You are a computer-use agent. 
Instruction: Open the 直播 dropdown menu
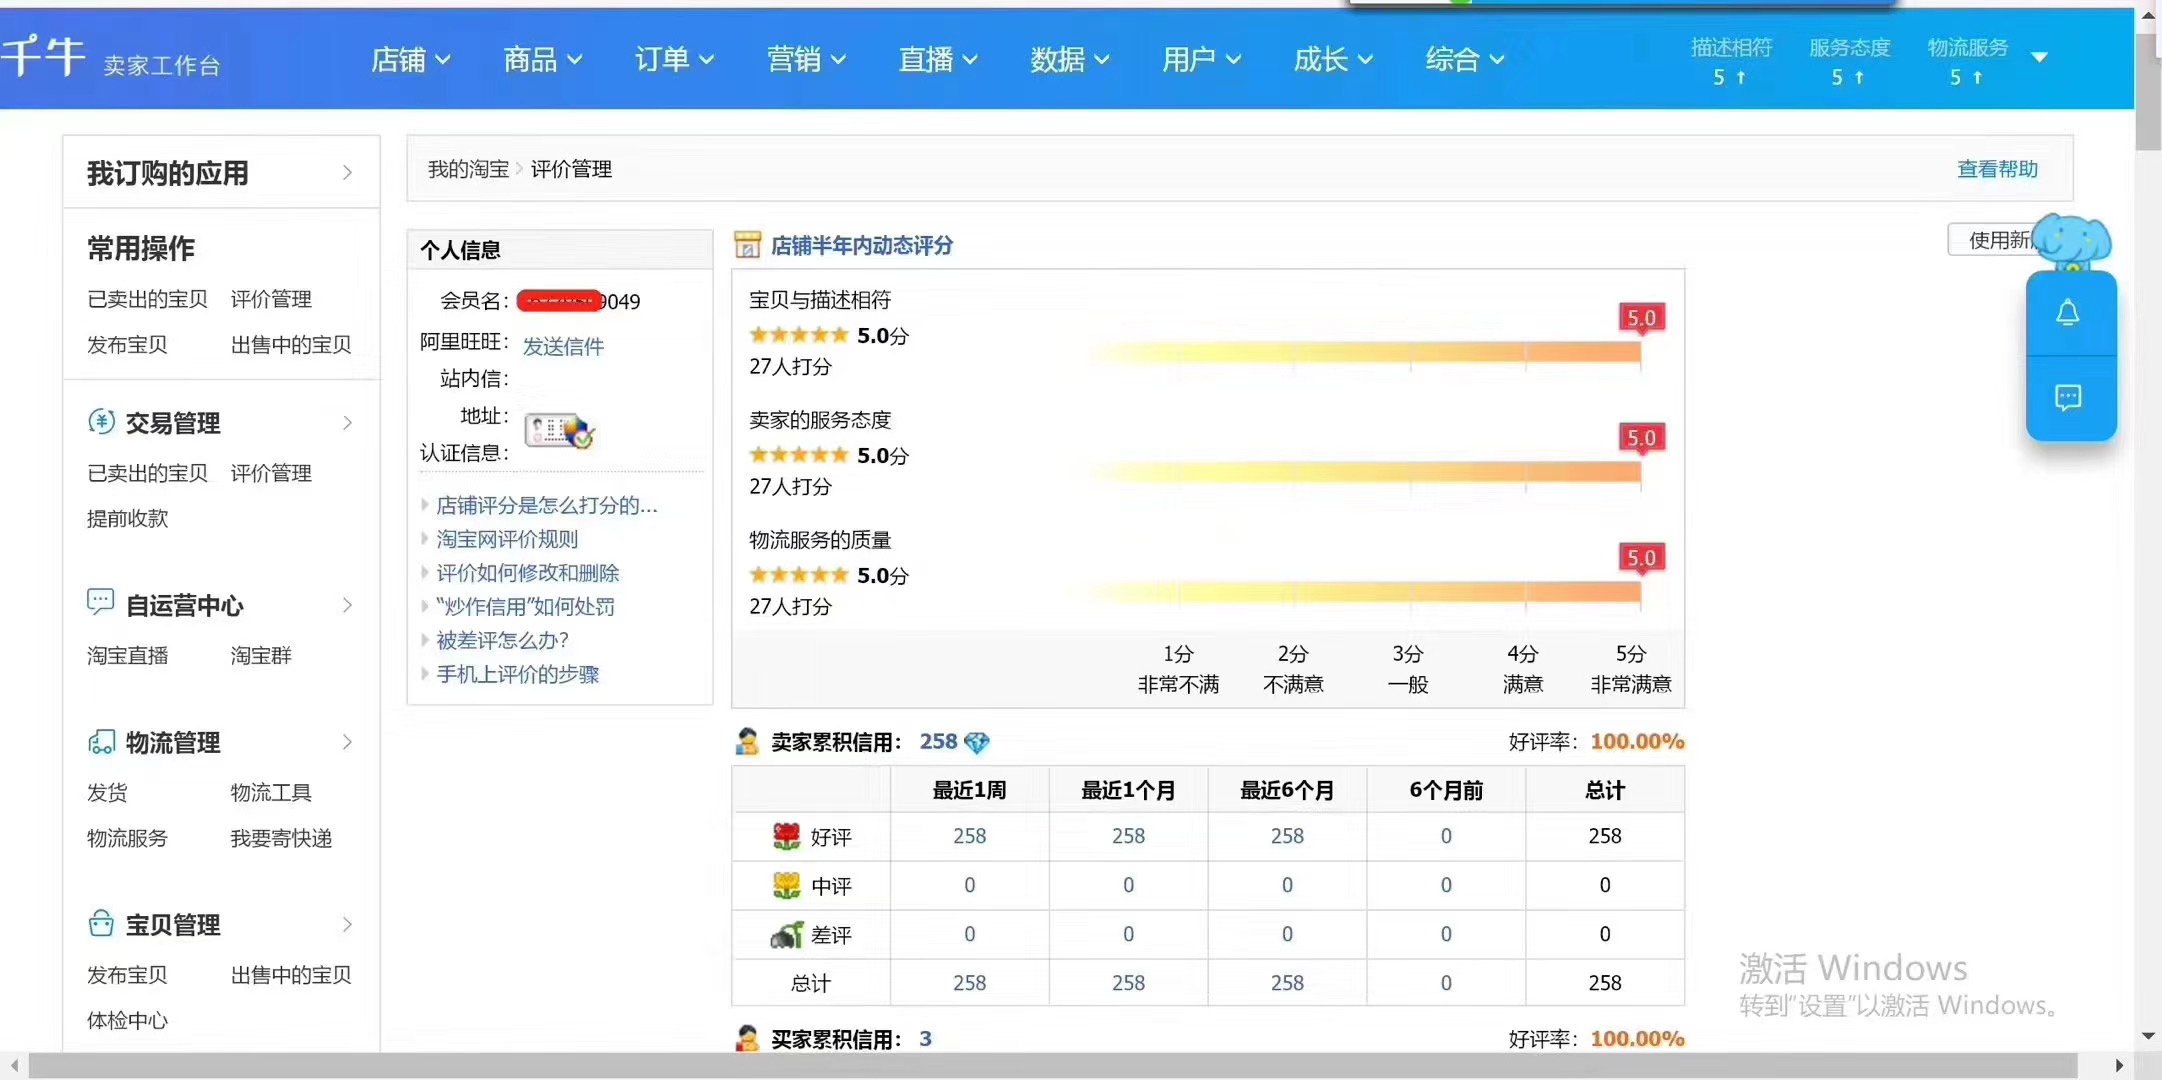tap(938, 59)
